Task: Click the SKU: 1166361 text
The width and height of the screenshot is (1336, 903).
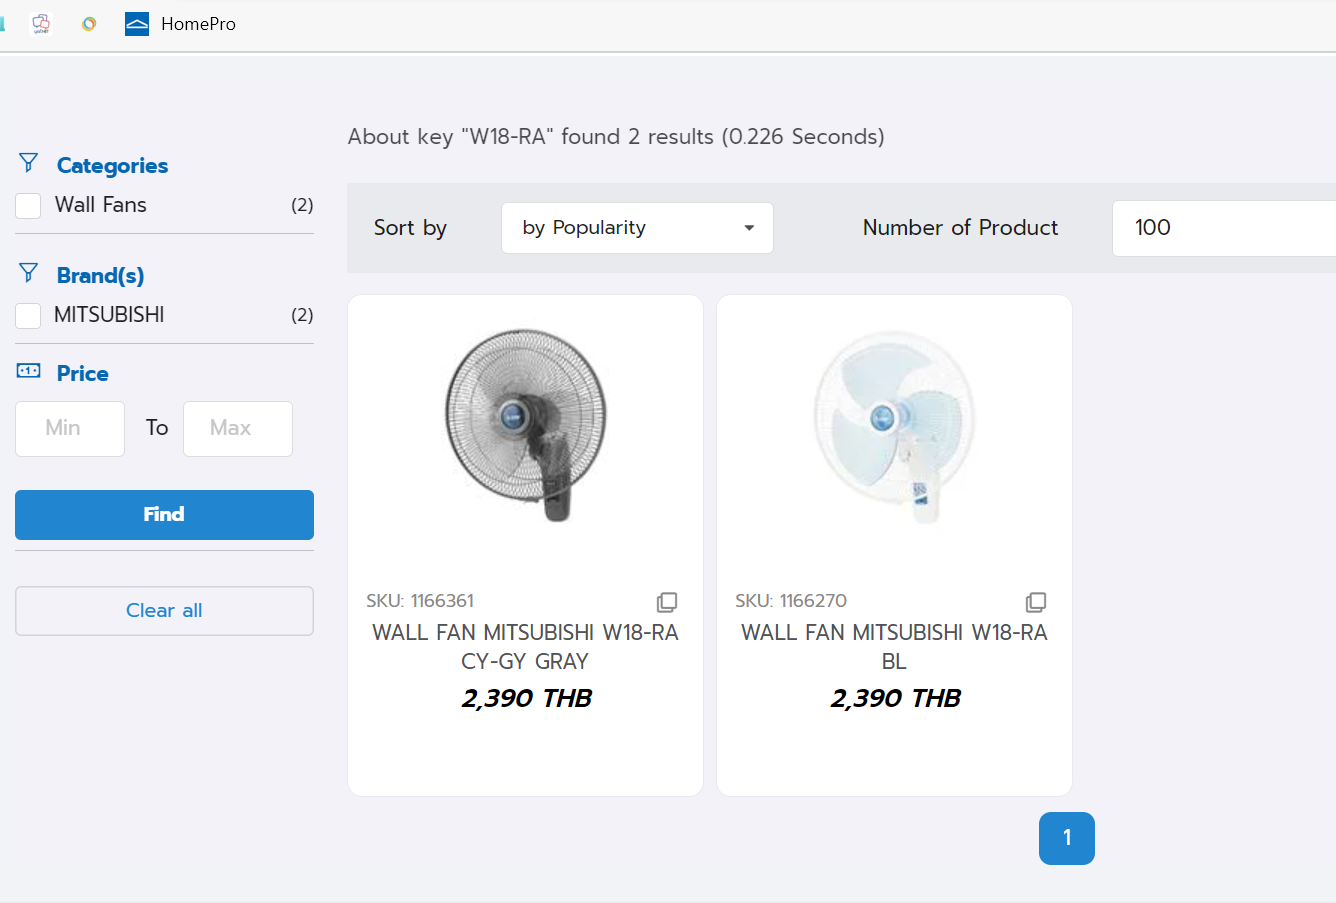Action: (x=420, y=601)
